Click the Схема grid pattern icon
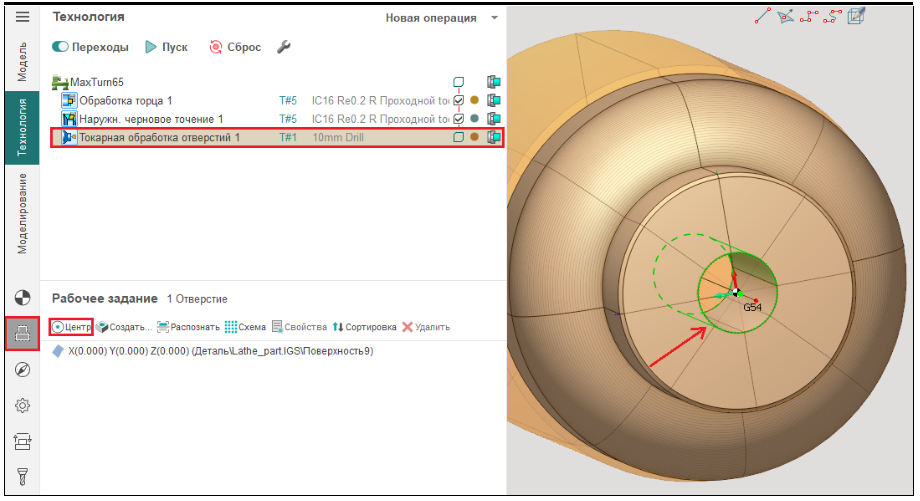The height and width of the screenshot is (501, 920). click(245, 327)
